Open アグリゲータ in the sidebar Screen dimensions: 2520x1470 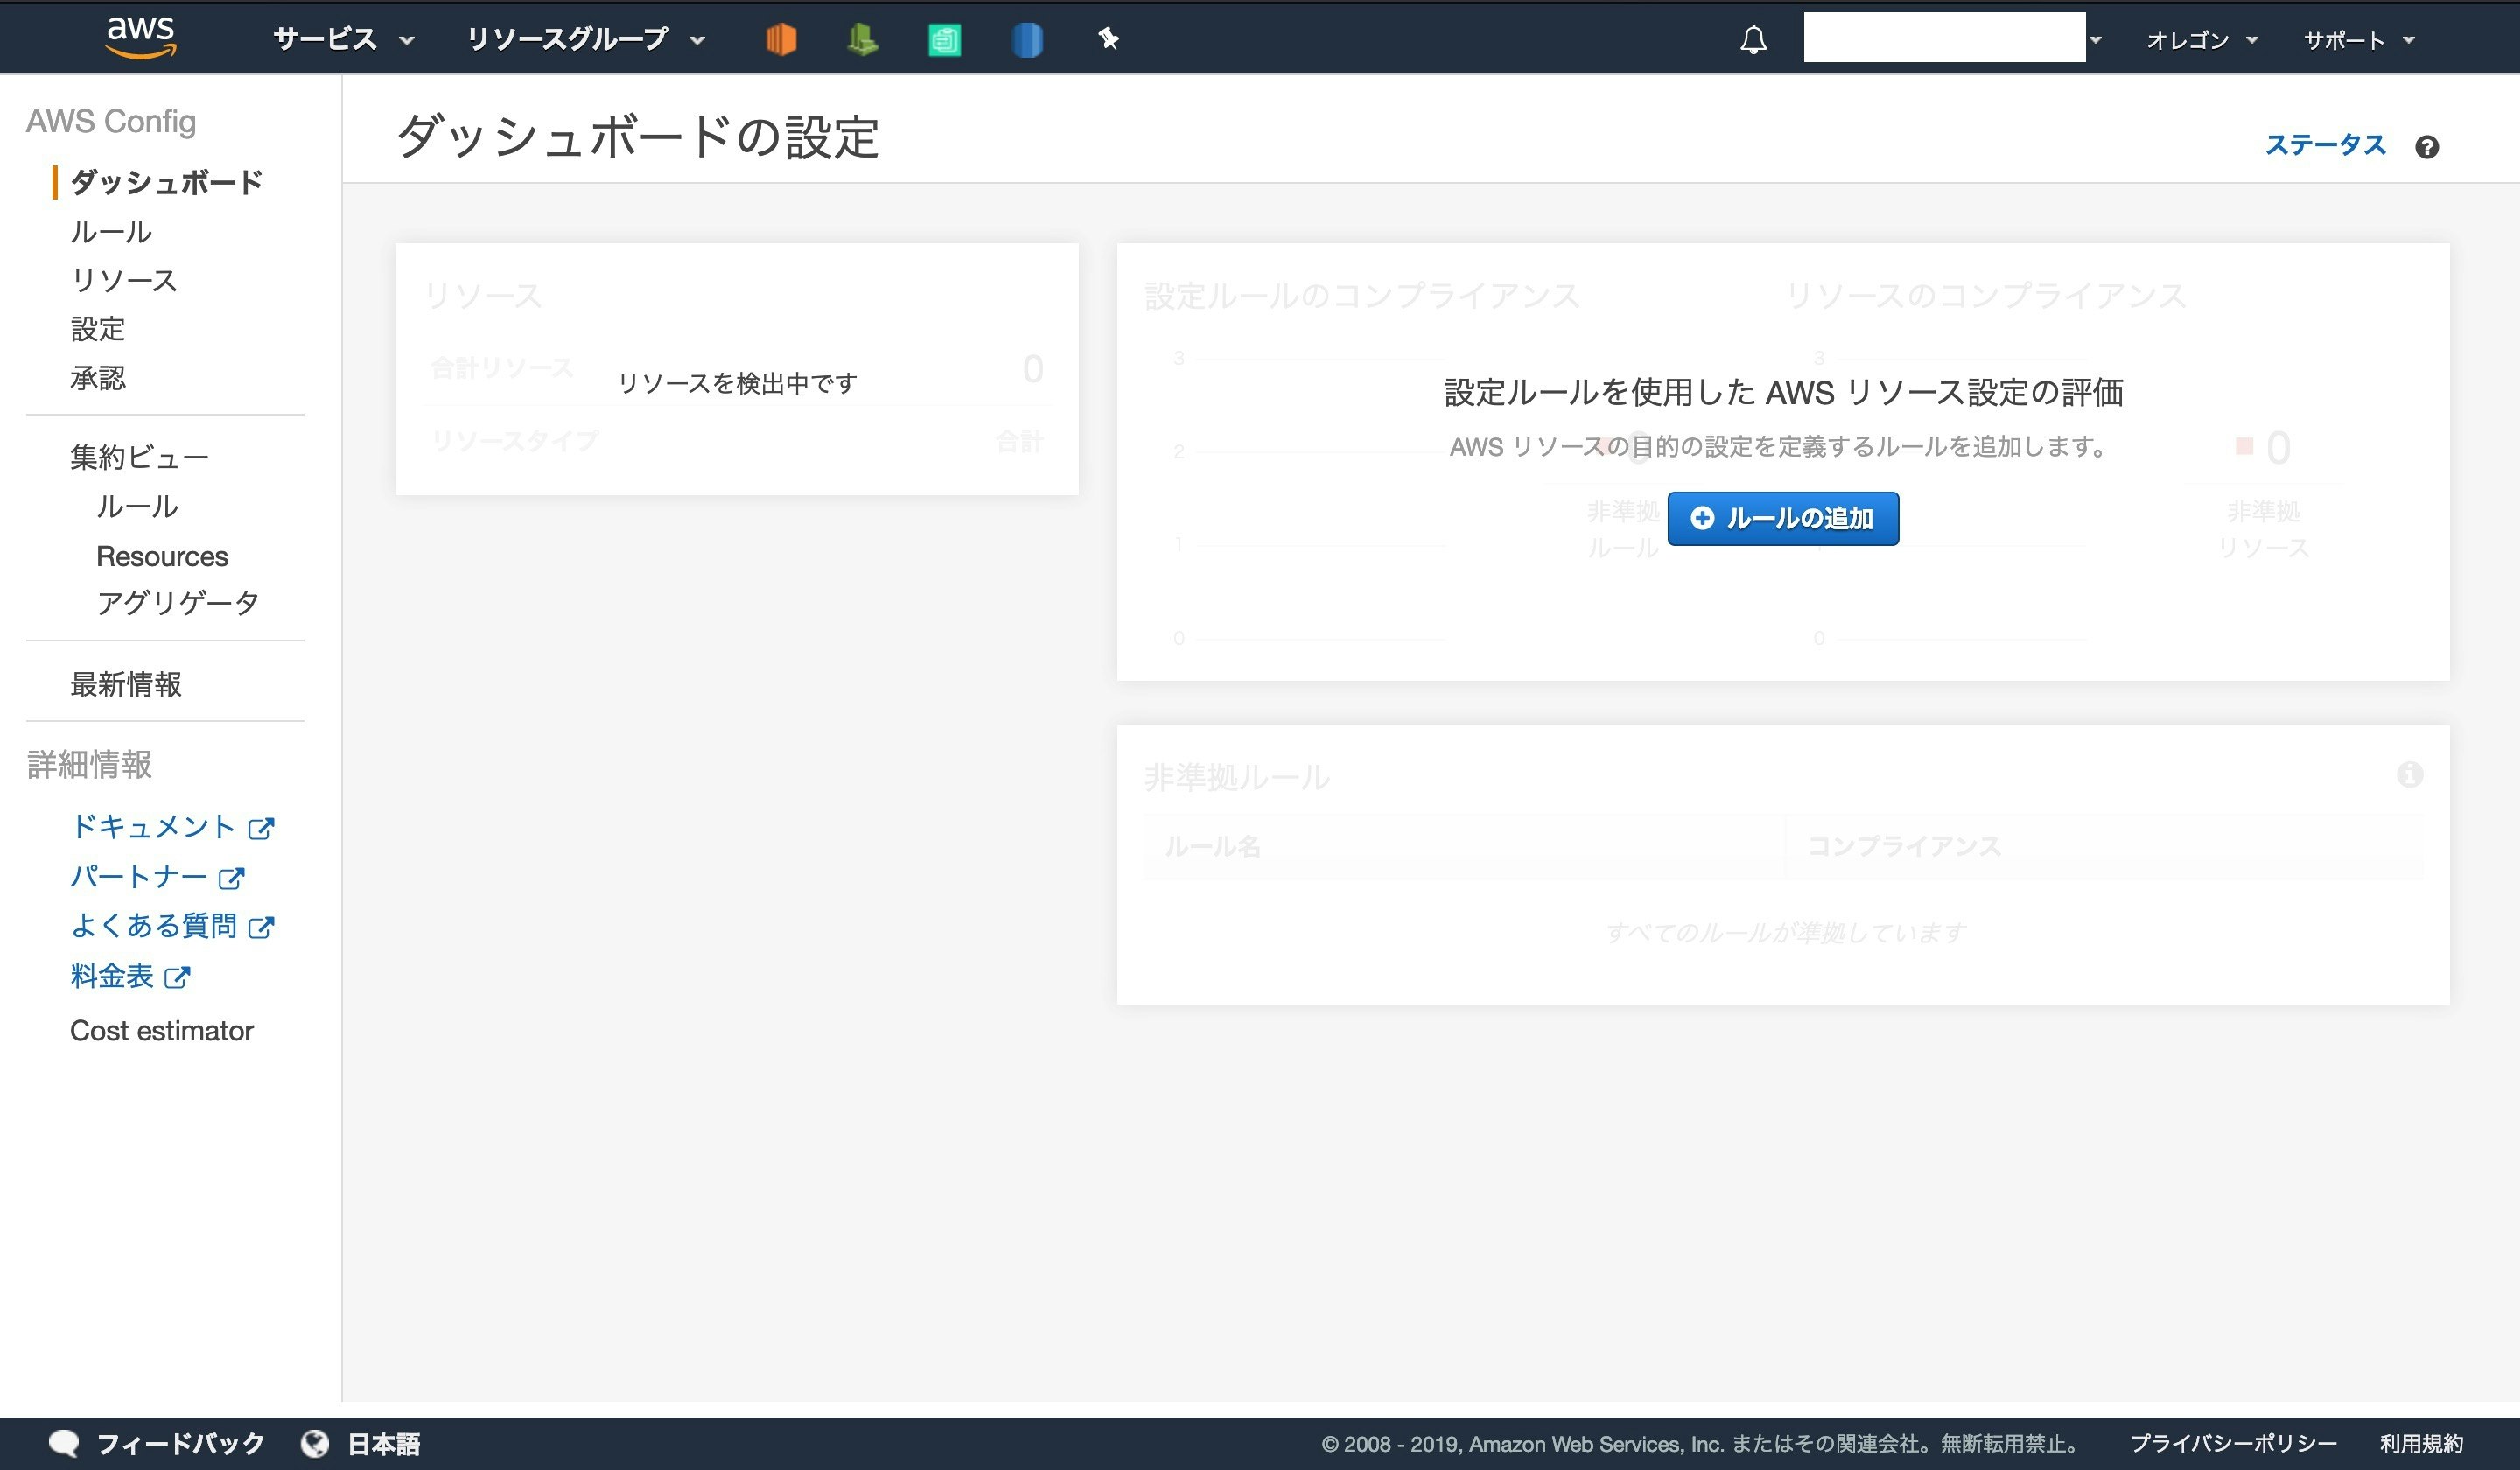178,603
